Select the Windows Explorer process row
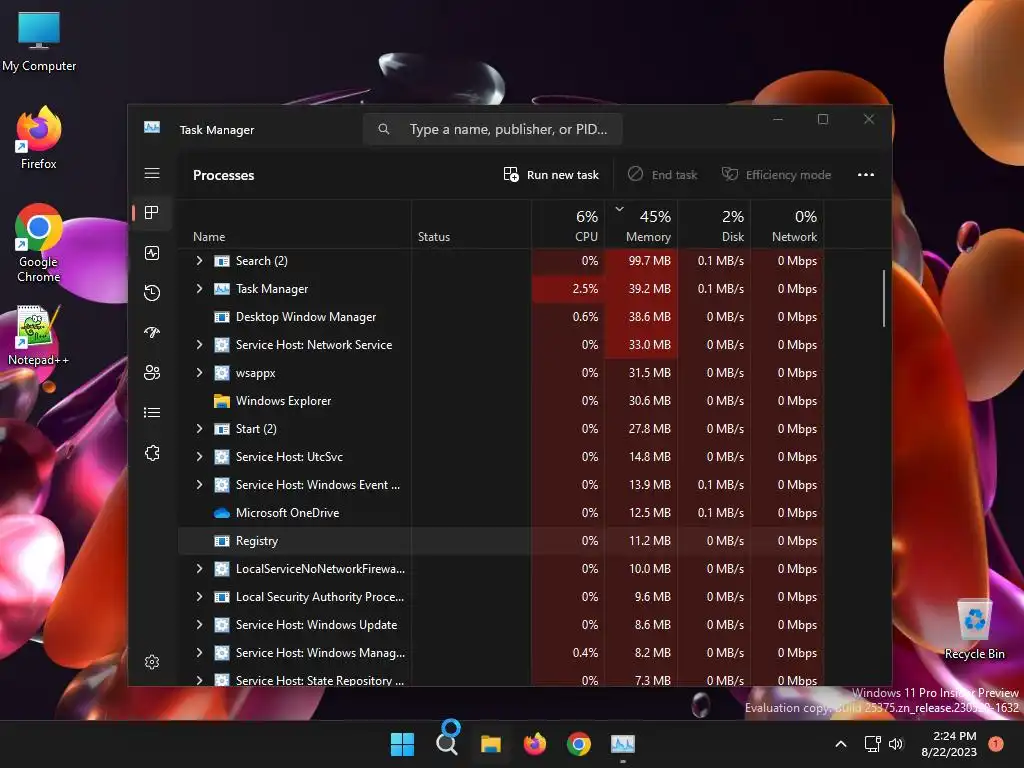 (x=500, y=401)
